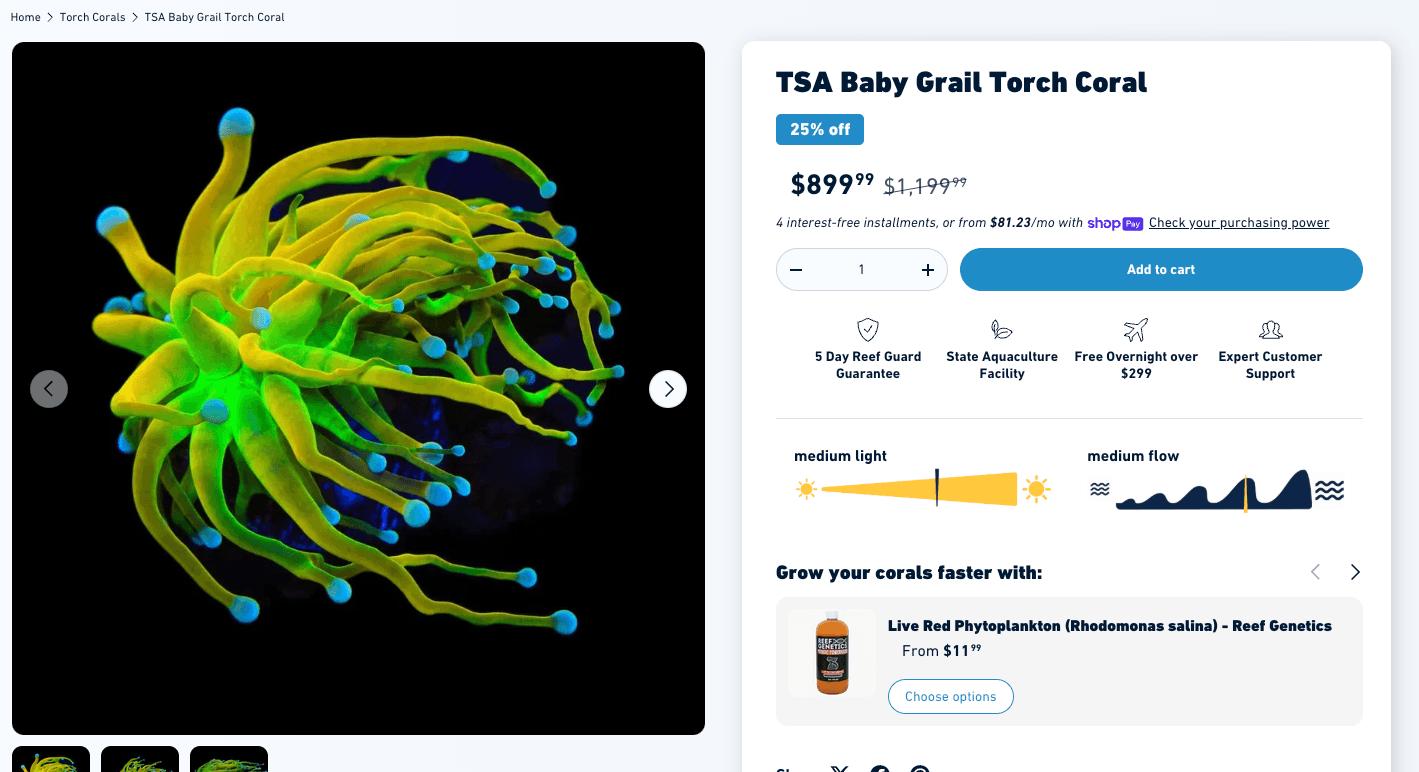Click the 5 Day Reef Guard Guarantee shield icon
The height and width of the screenshot is (772, 1419).
tap(867, 329)
